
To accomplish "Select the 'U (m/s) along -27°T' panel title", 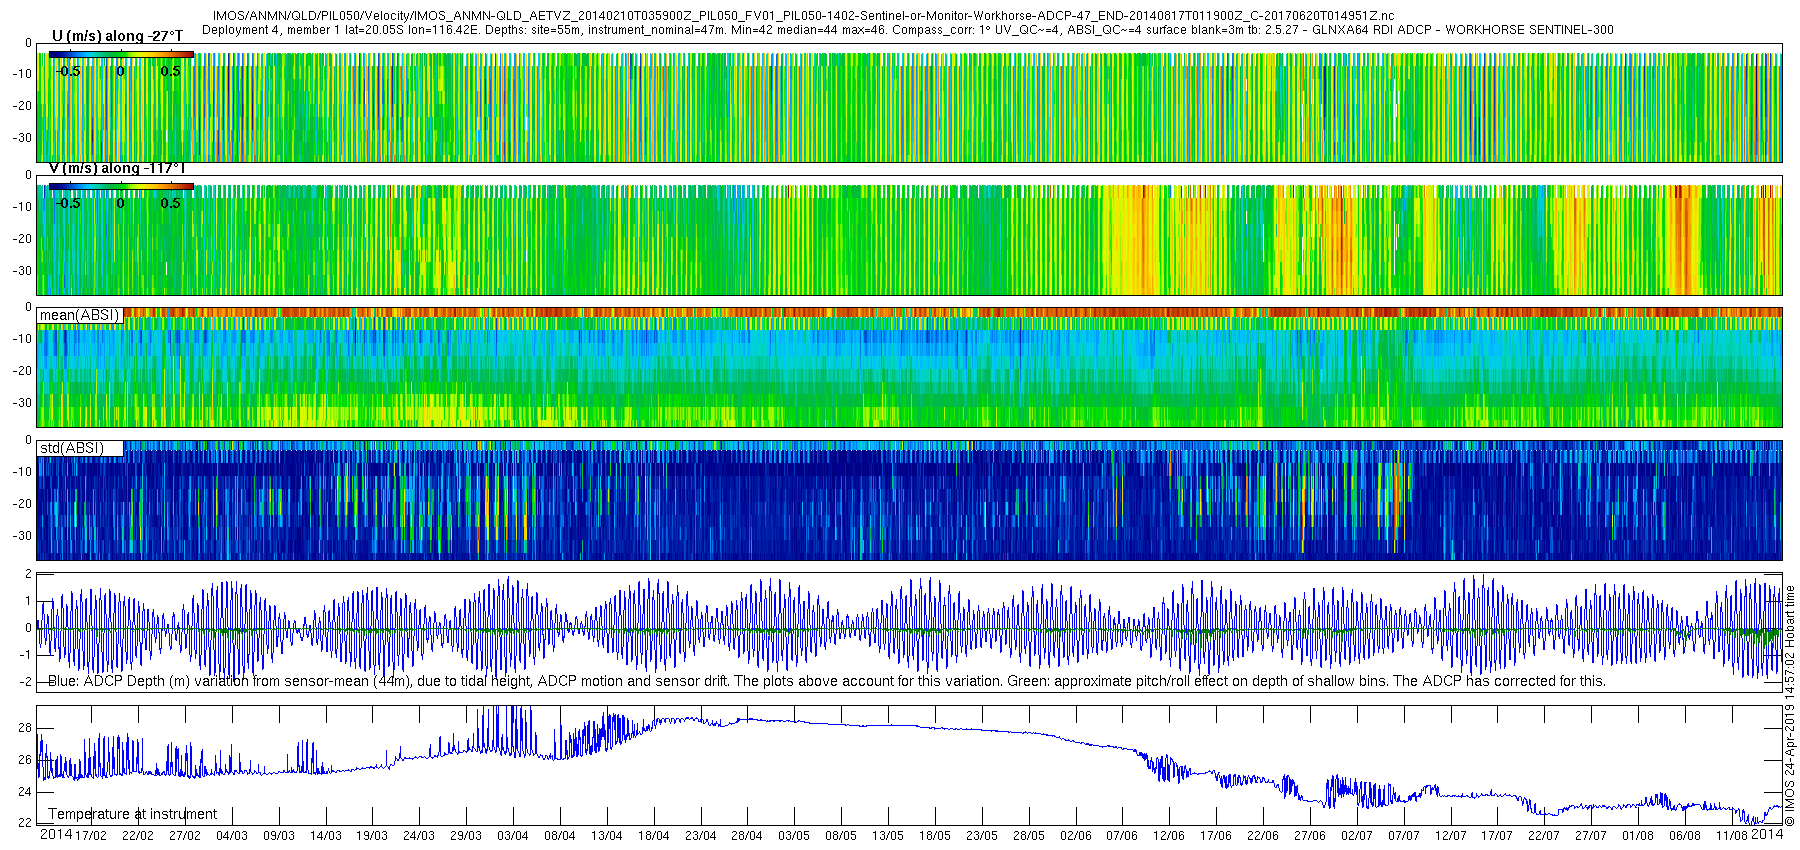I will click(x=117, y=37).
